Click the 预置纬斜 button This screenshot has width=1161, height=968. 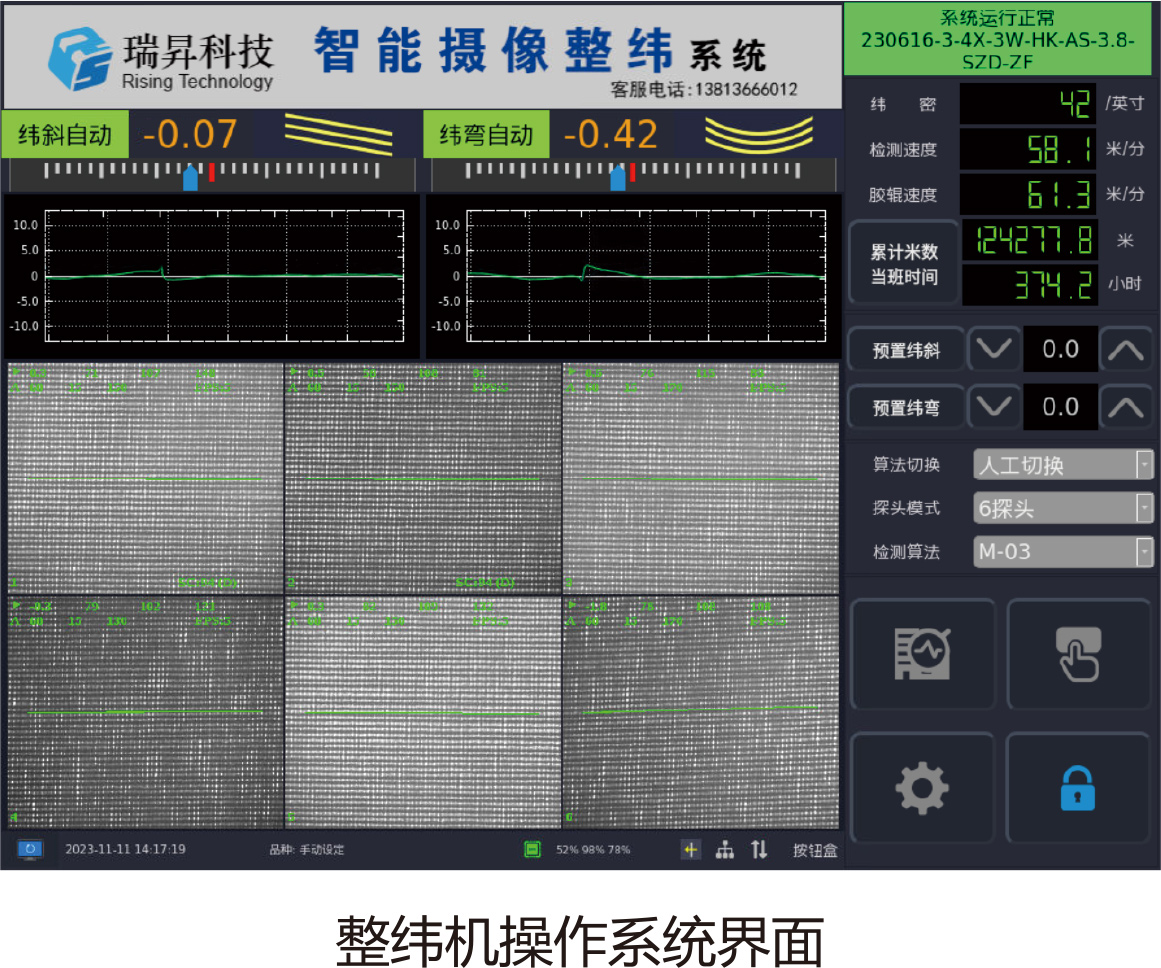point(906,350)
